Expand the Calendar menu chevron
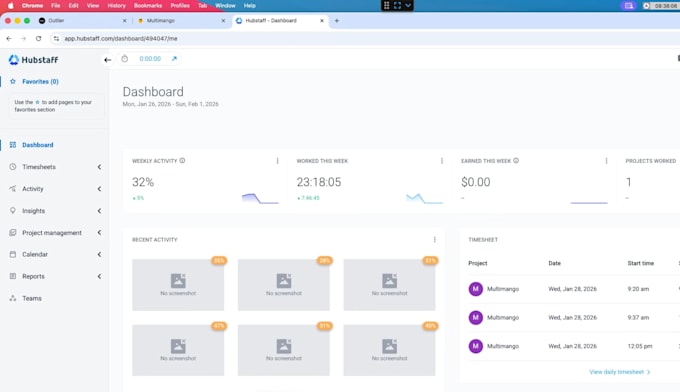 pos(99,254)
